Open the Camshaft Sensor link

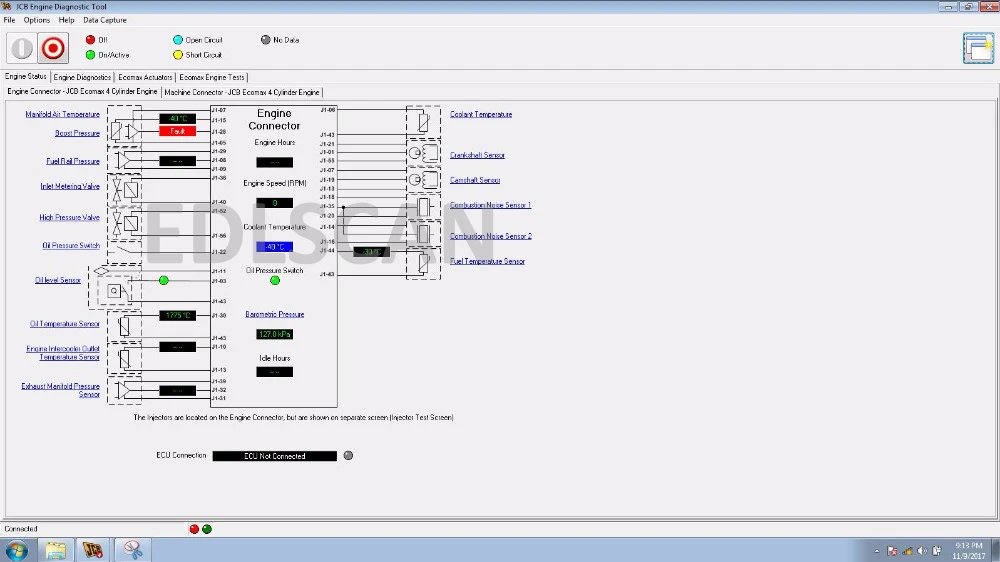[475, 180]
